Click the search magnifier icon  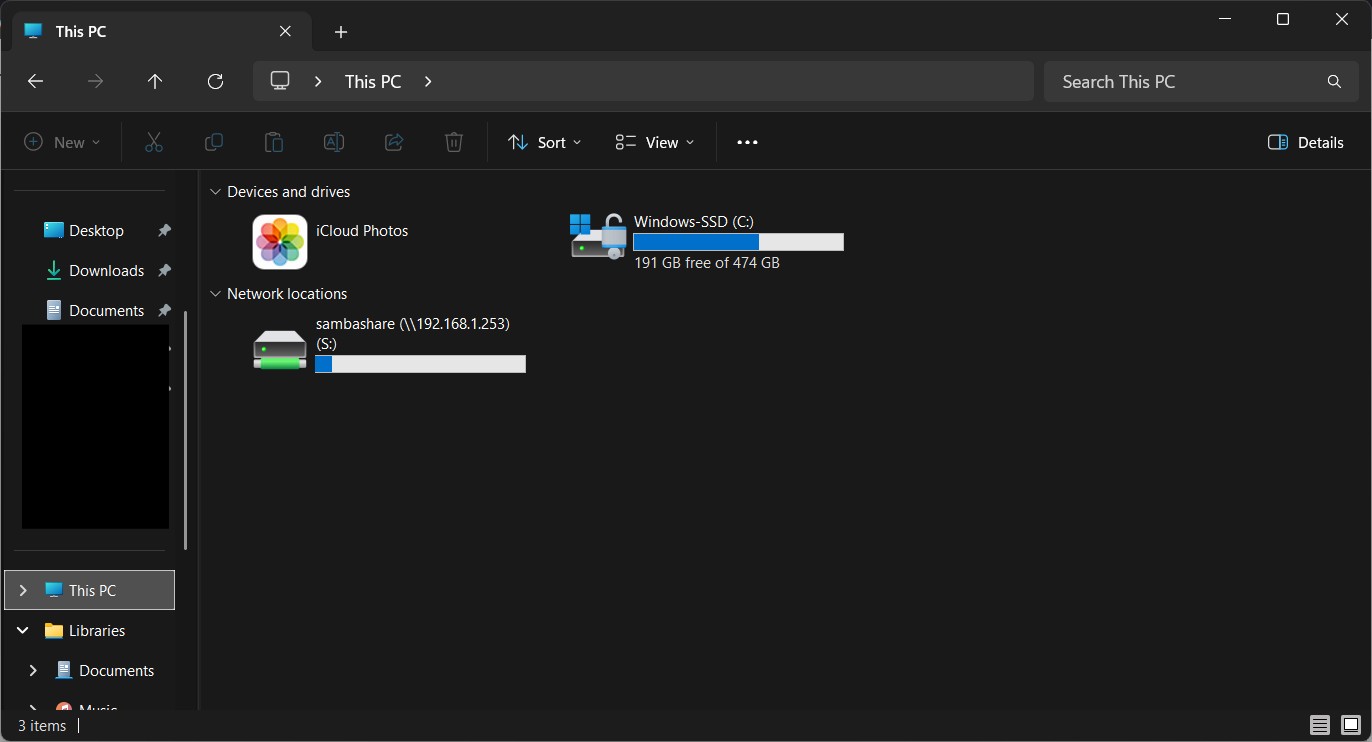click(x=1334, y=82)
